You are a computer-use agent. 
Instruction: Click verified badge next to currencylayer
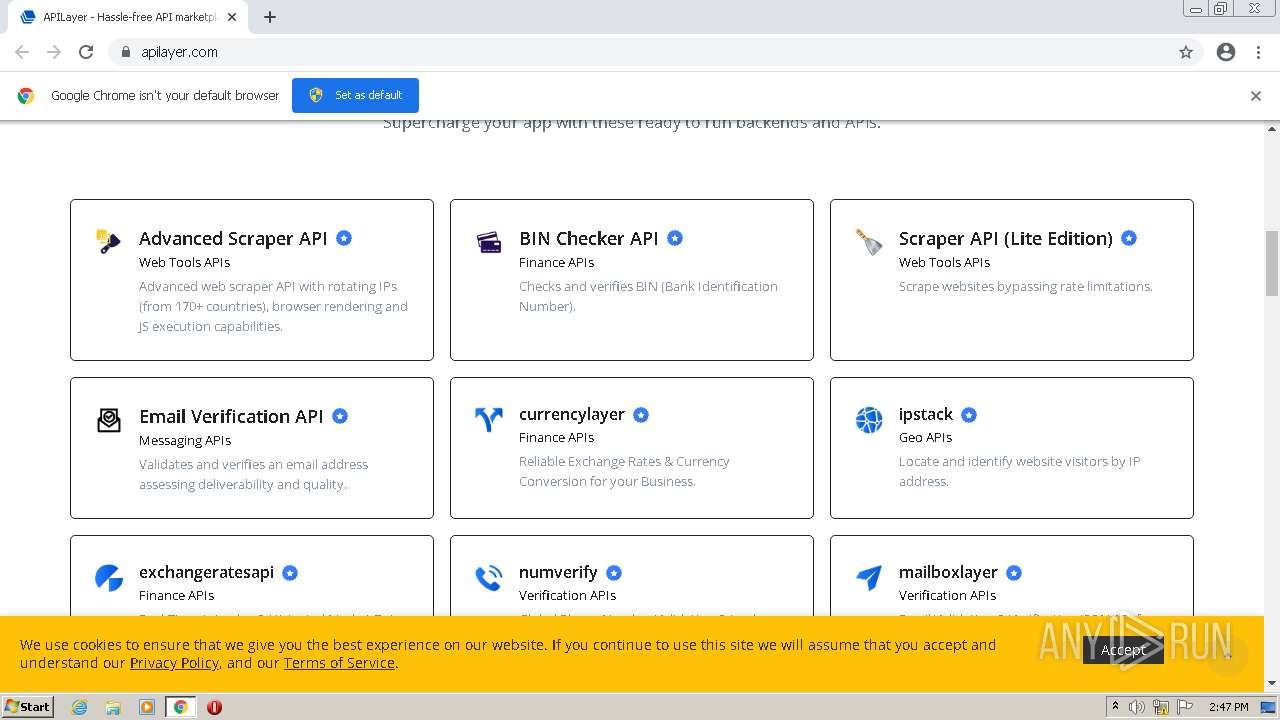641,415
